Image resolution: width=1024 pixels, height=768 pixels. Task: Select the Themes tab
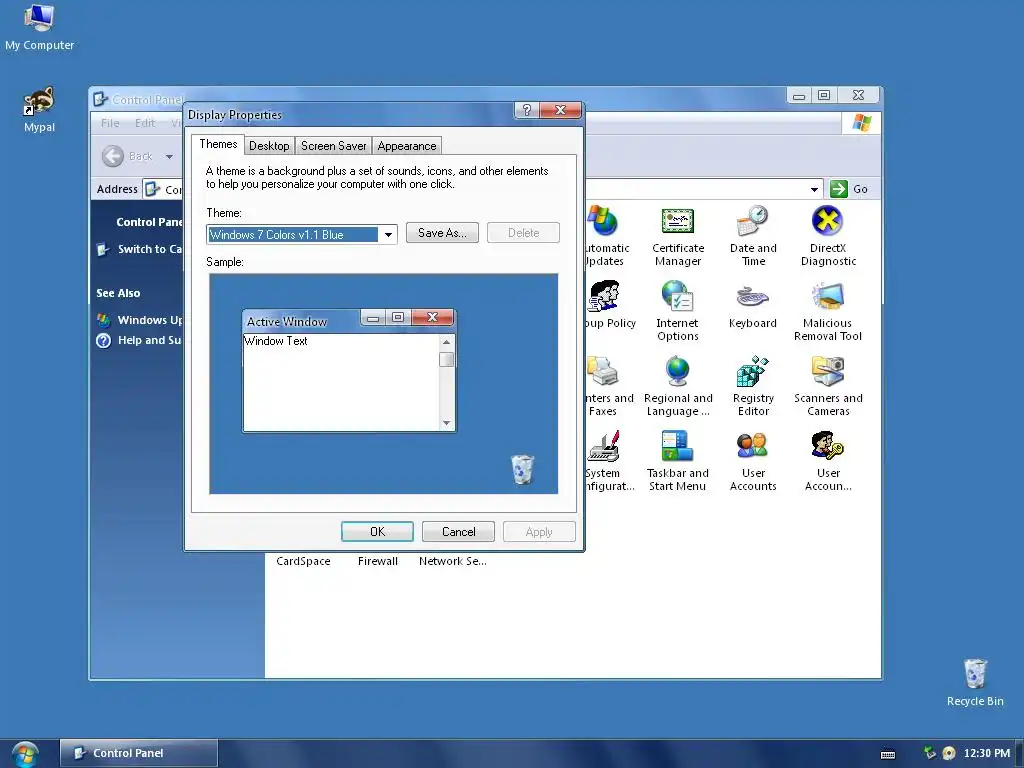point(218,144)
